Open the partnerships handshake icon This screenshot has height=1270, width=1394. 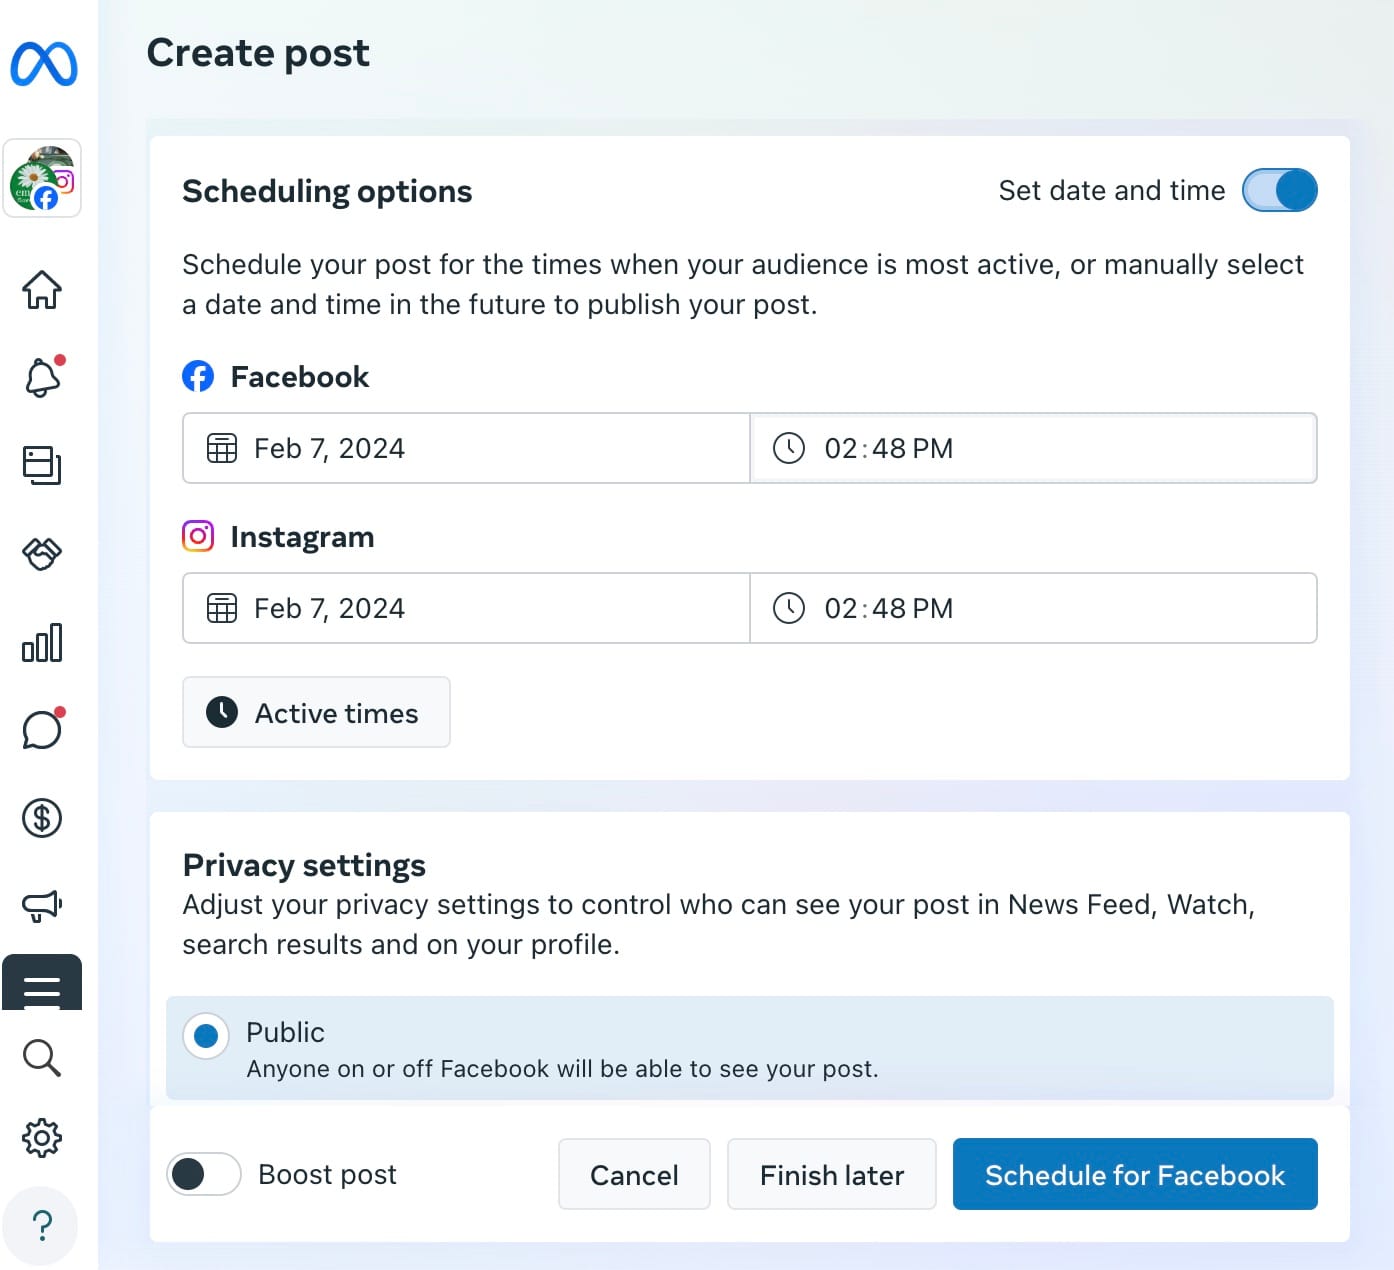click(x=42, y=554)
